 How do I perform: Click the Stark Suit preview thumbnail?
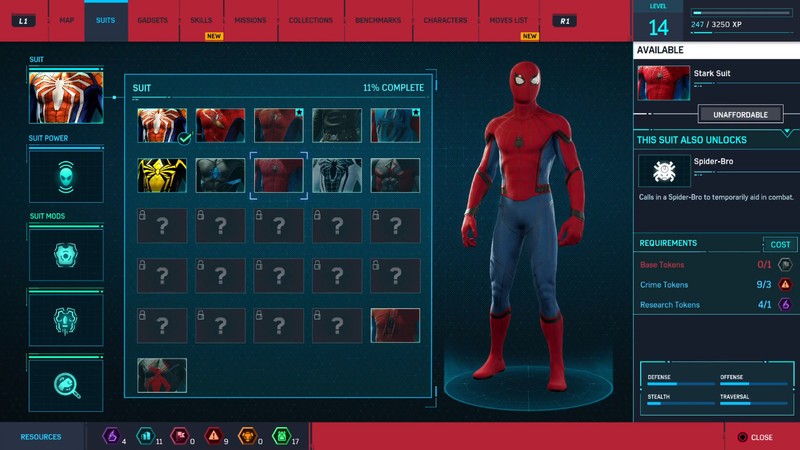pyautogui.click(x=663, y=83)
